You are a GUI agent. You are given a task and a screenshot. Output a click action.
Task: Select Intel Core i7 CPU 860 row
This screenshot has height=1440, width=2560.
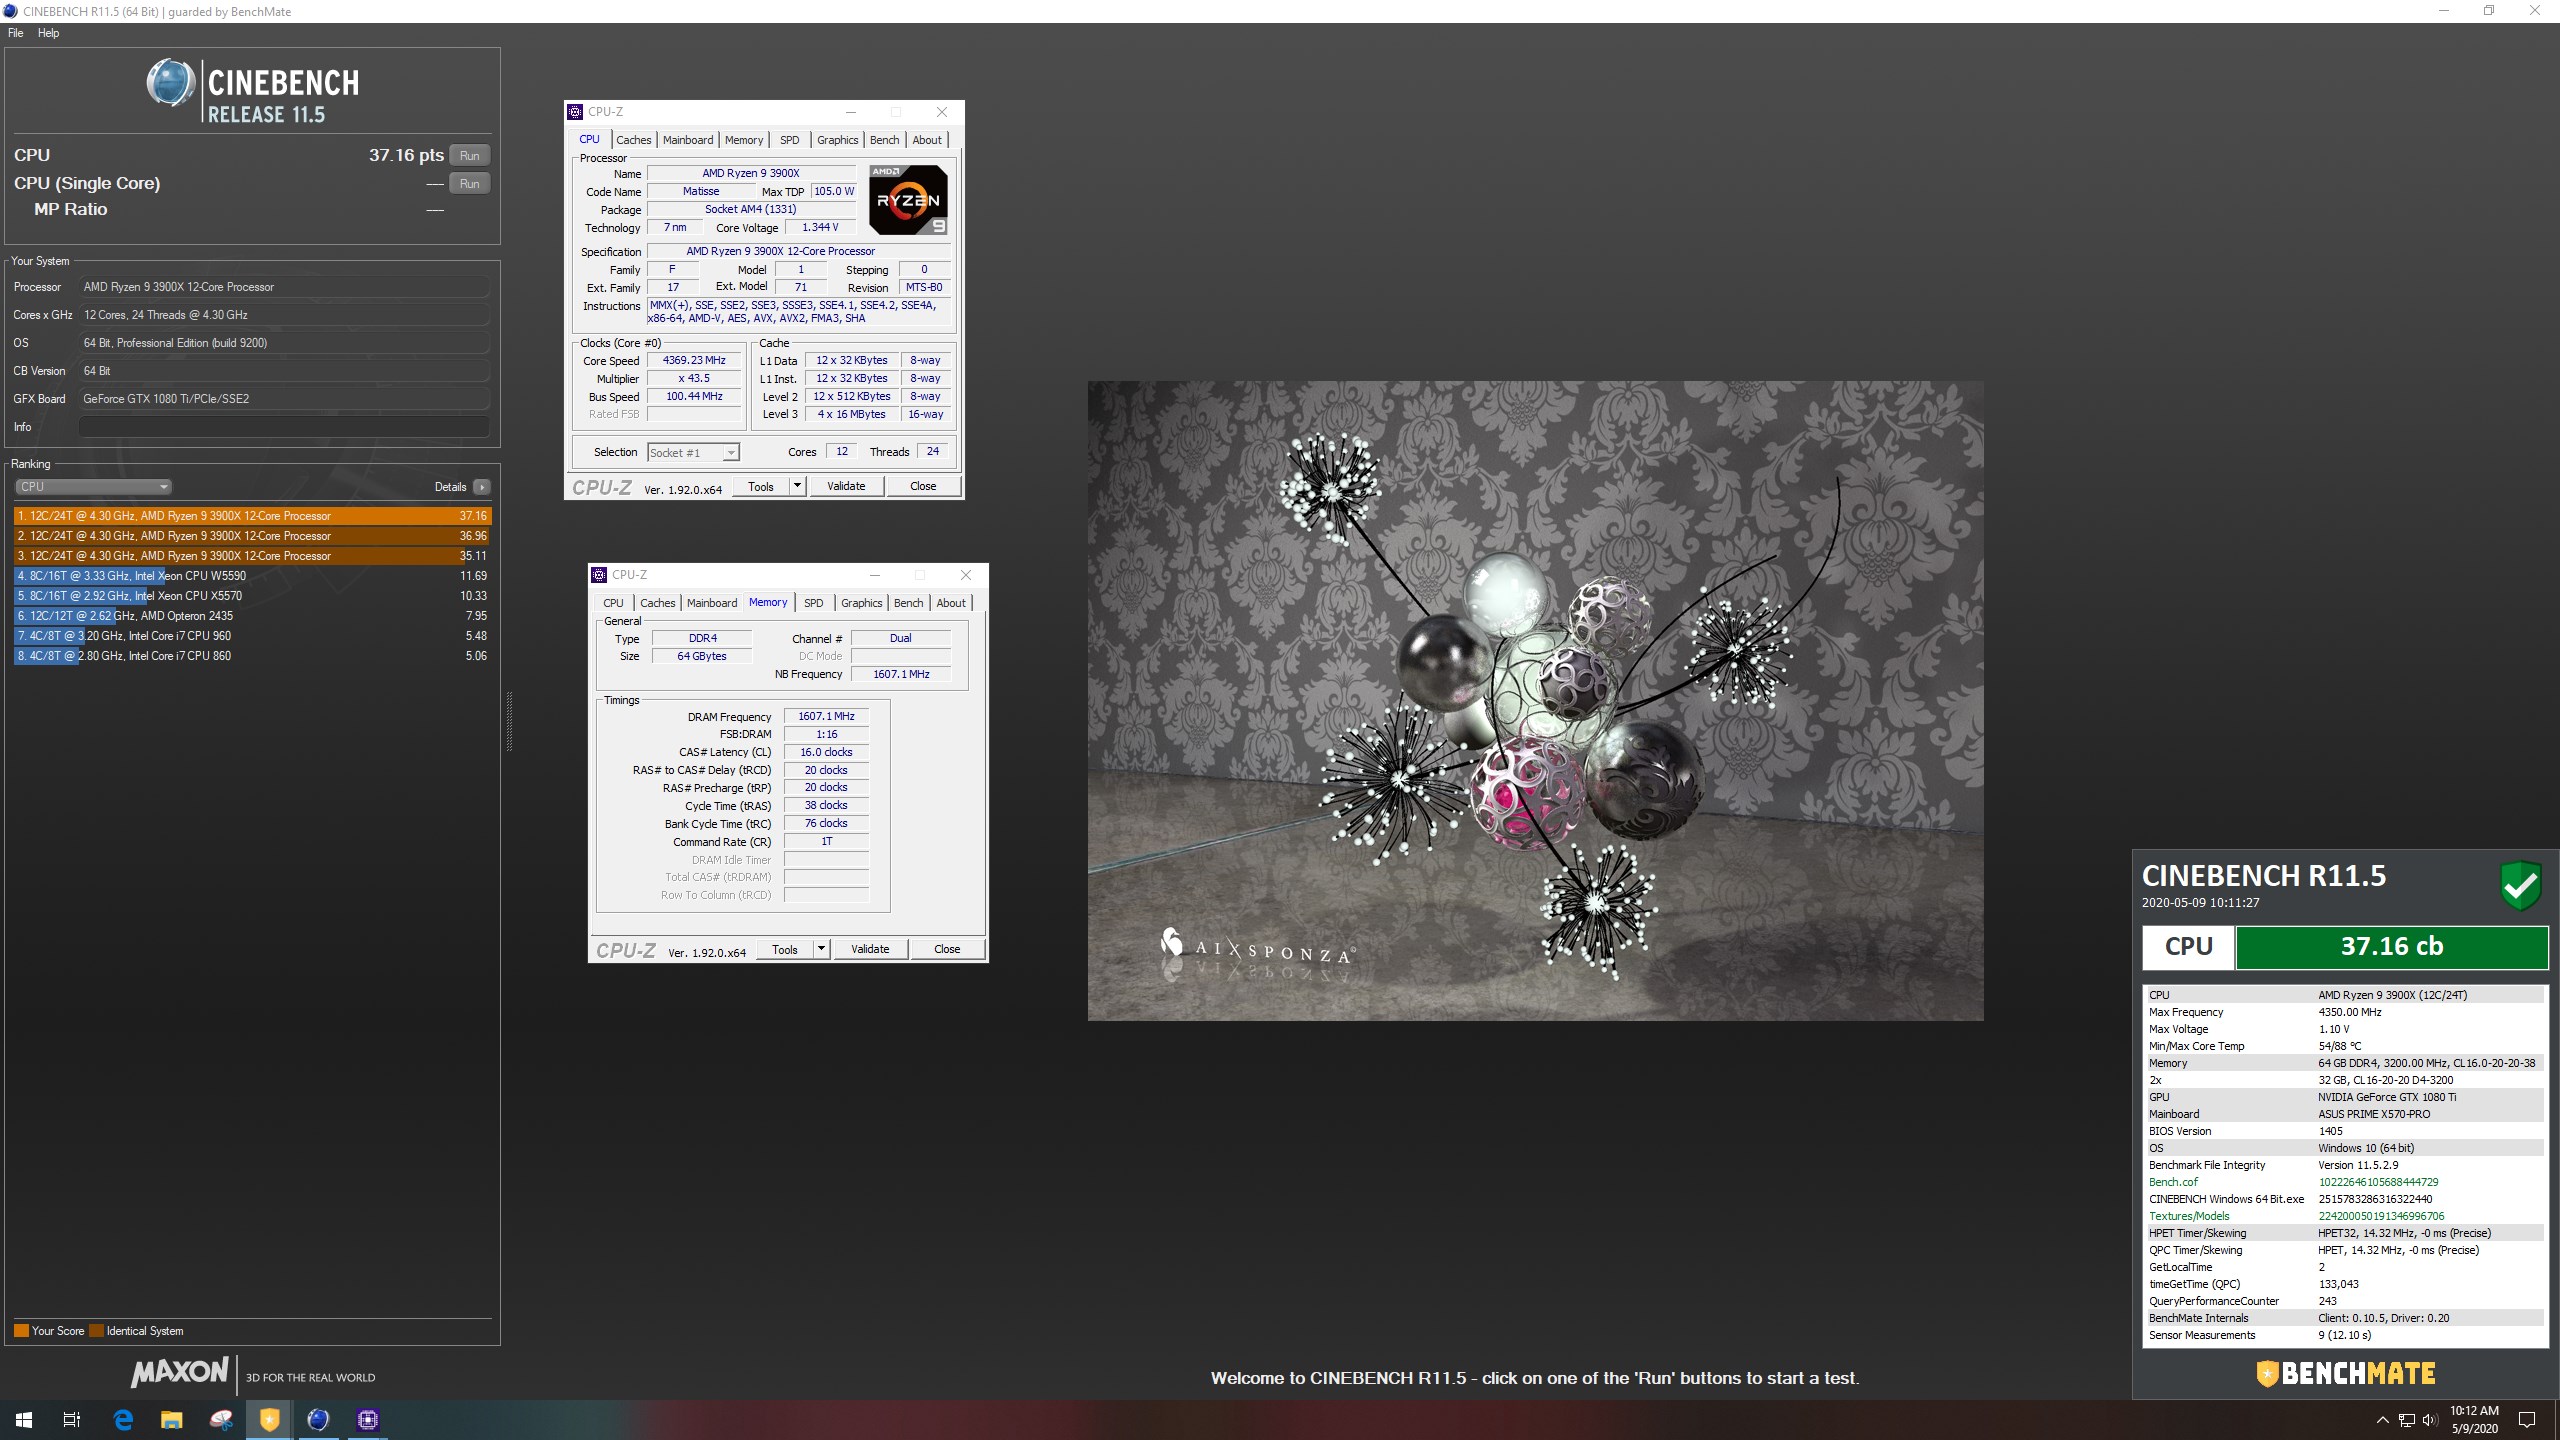[x=253, y=656]
